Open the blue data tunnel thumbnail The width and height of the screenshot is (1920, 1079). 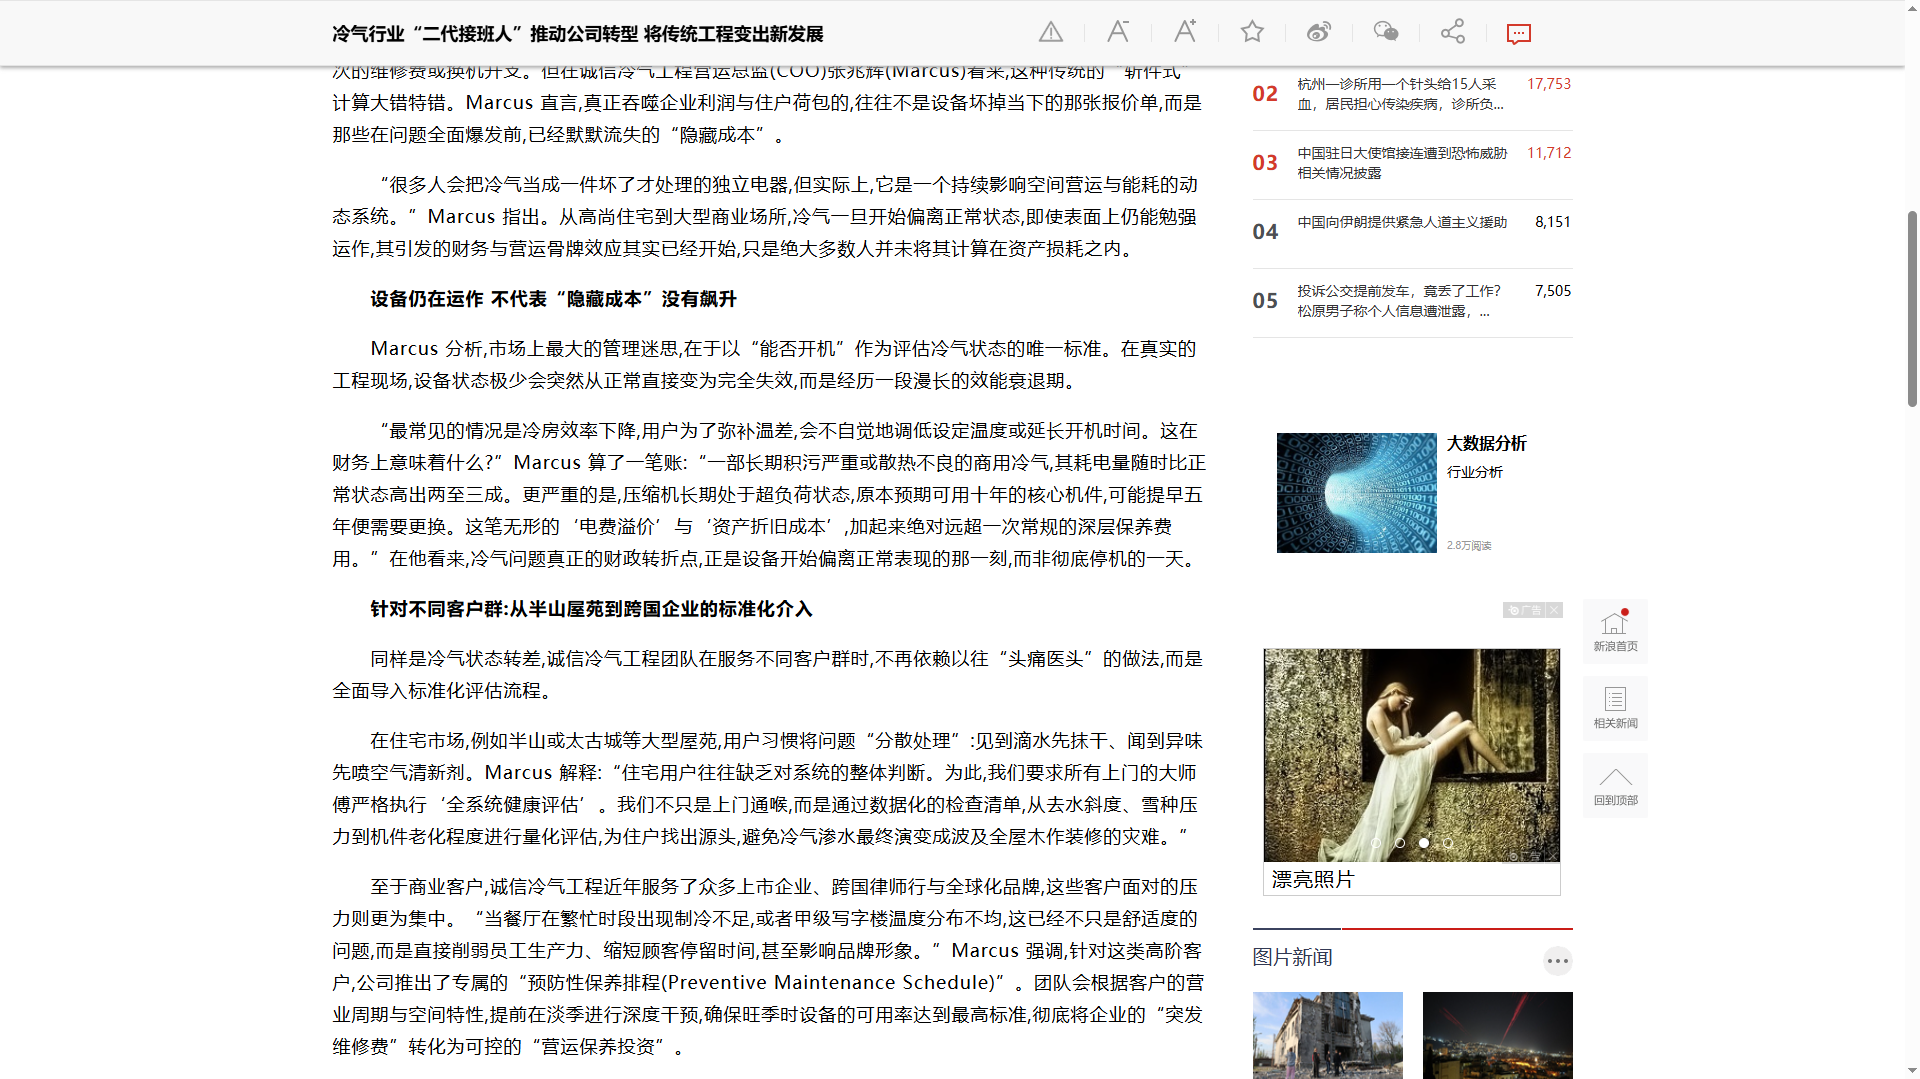pos(1356,493)
